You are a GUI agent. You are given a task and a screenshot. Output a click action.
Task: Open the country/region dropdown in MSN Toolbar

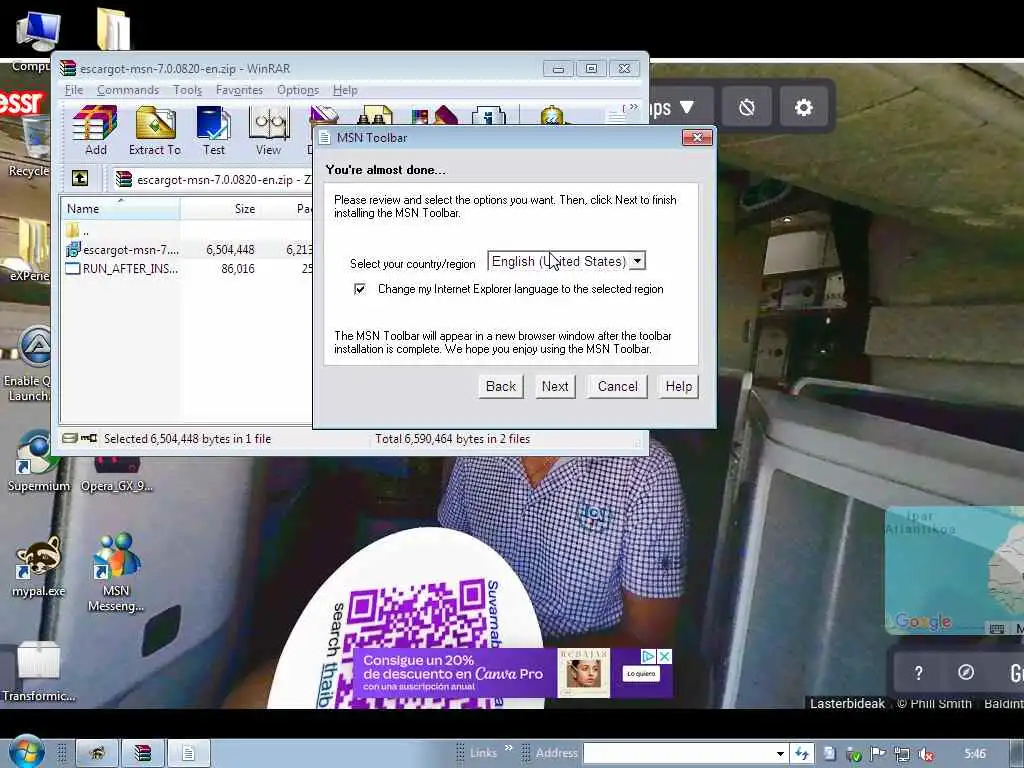[x=637, y=261]
